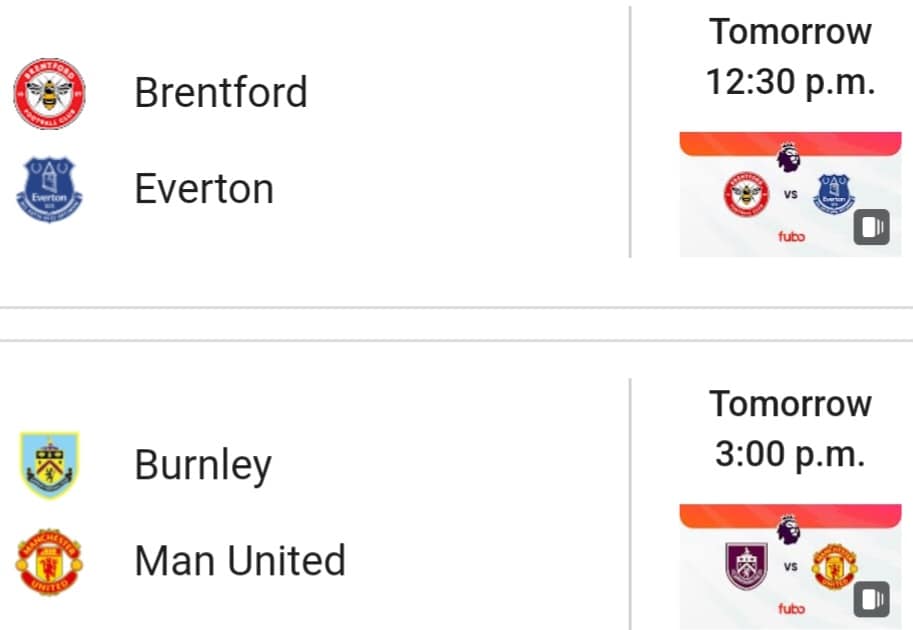Click Premier League lion logo on Burnley thumbnail
The width and height of the screenshot is (913, 630).
pos(788,530)
